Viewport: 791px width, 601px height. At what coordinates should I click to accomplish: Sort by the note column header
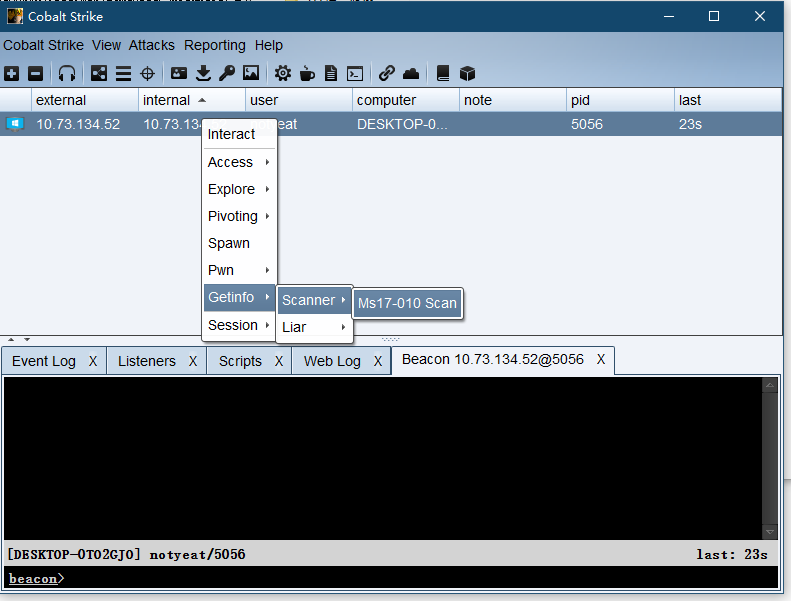[513, 100]
